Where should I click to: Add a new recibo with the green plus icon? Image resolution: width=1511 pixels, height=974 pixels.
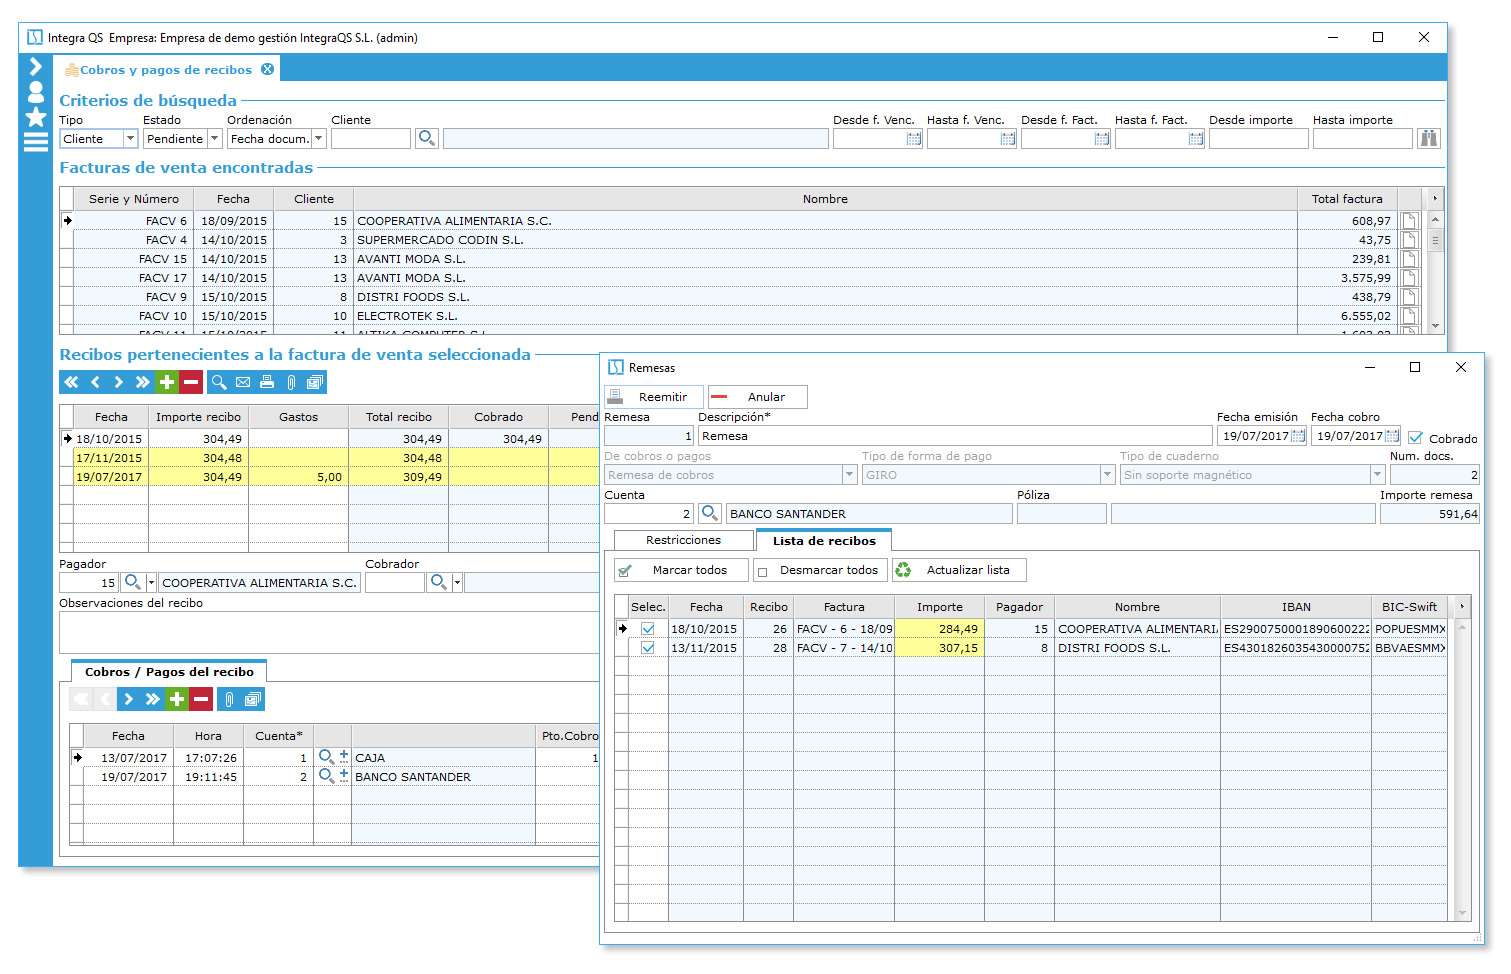[167, 382]
